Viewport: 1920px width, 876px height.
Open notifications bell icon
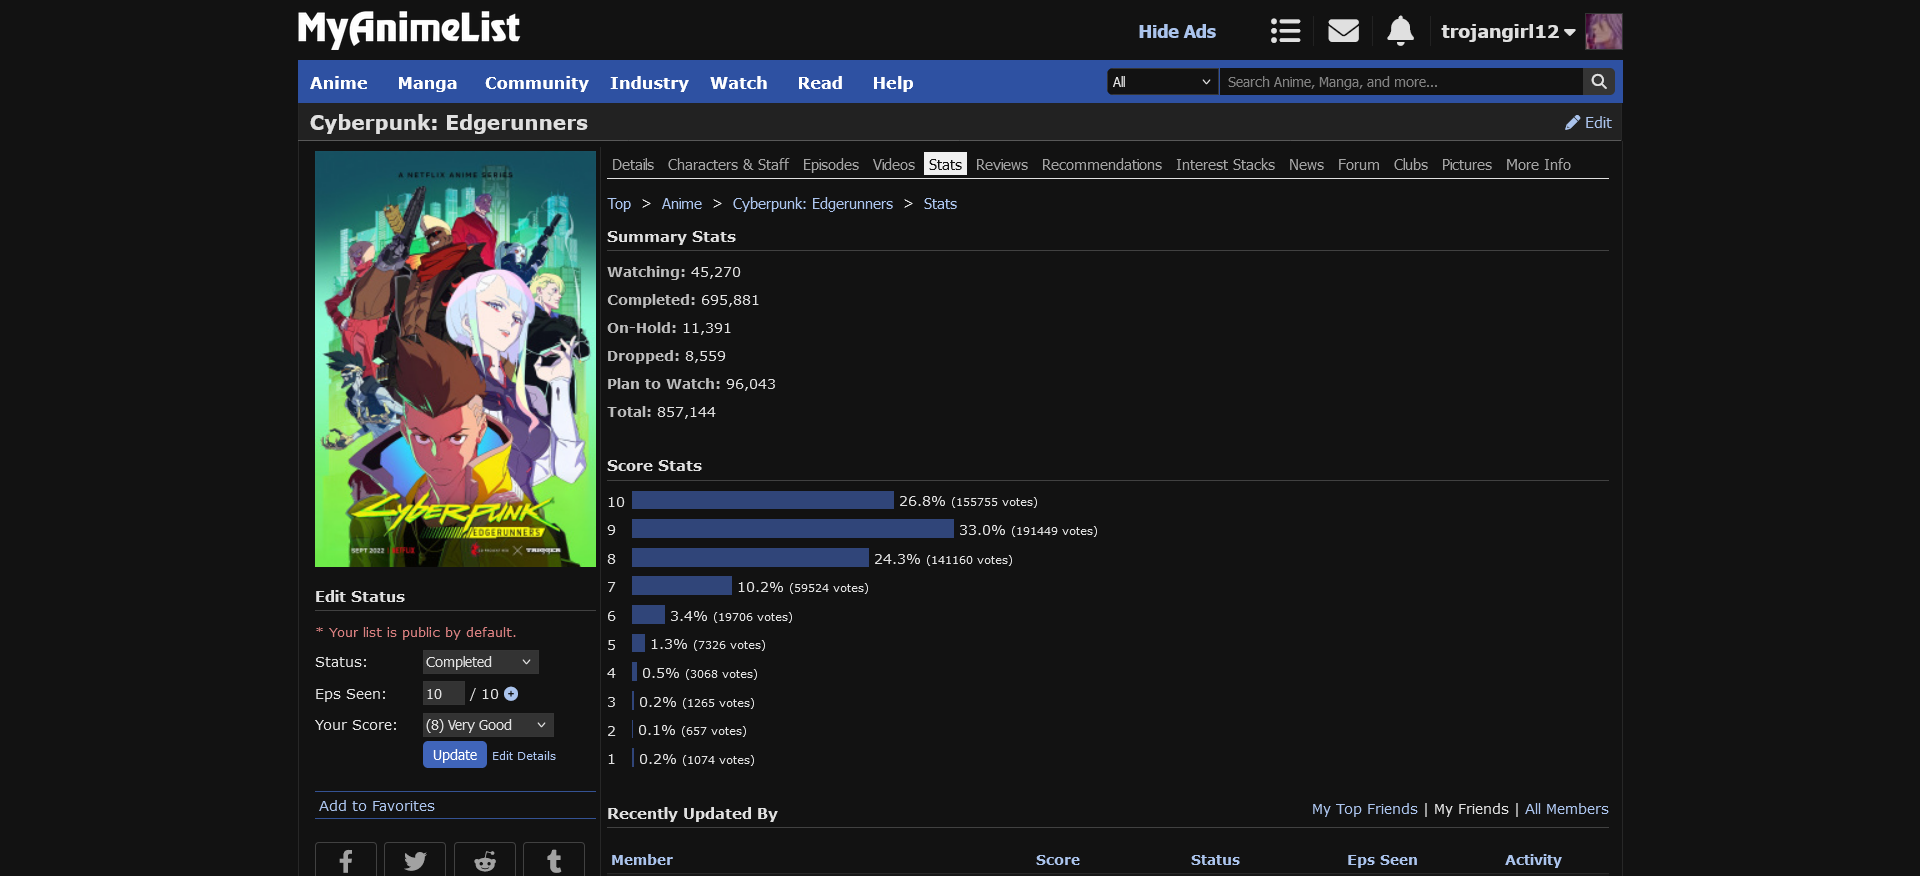pos(1400,31)
